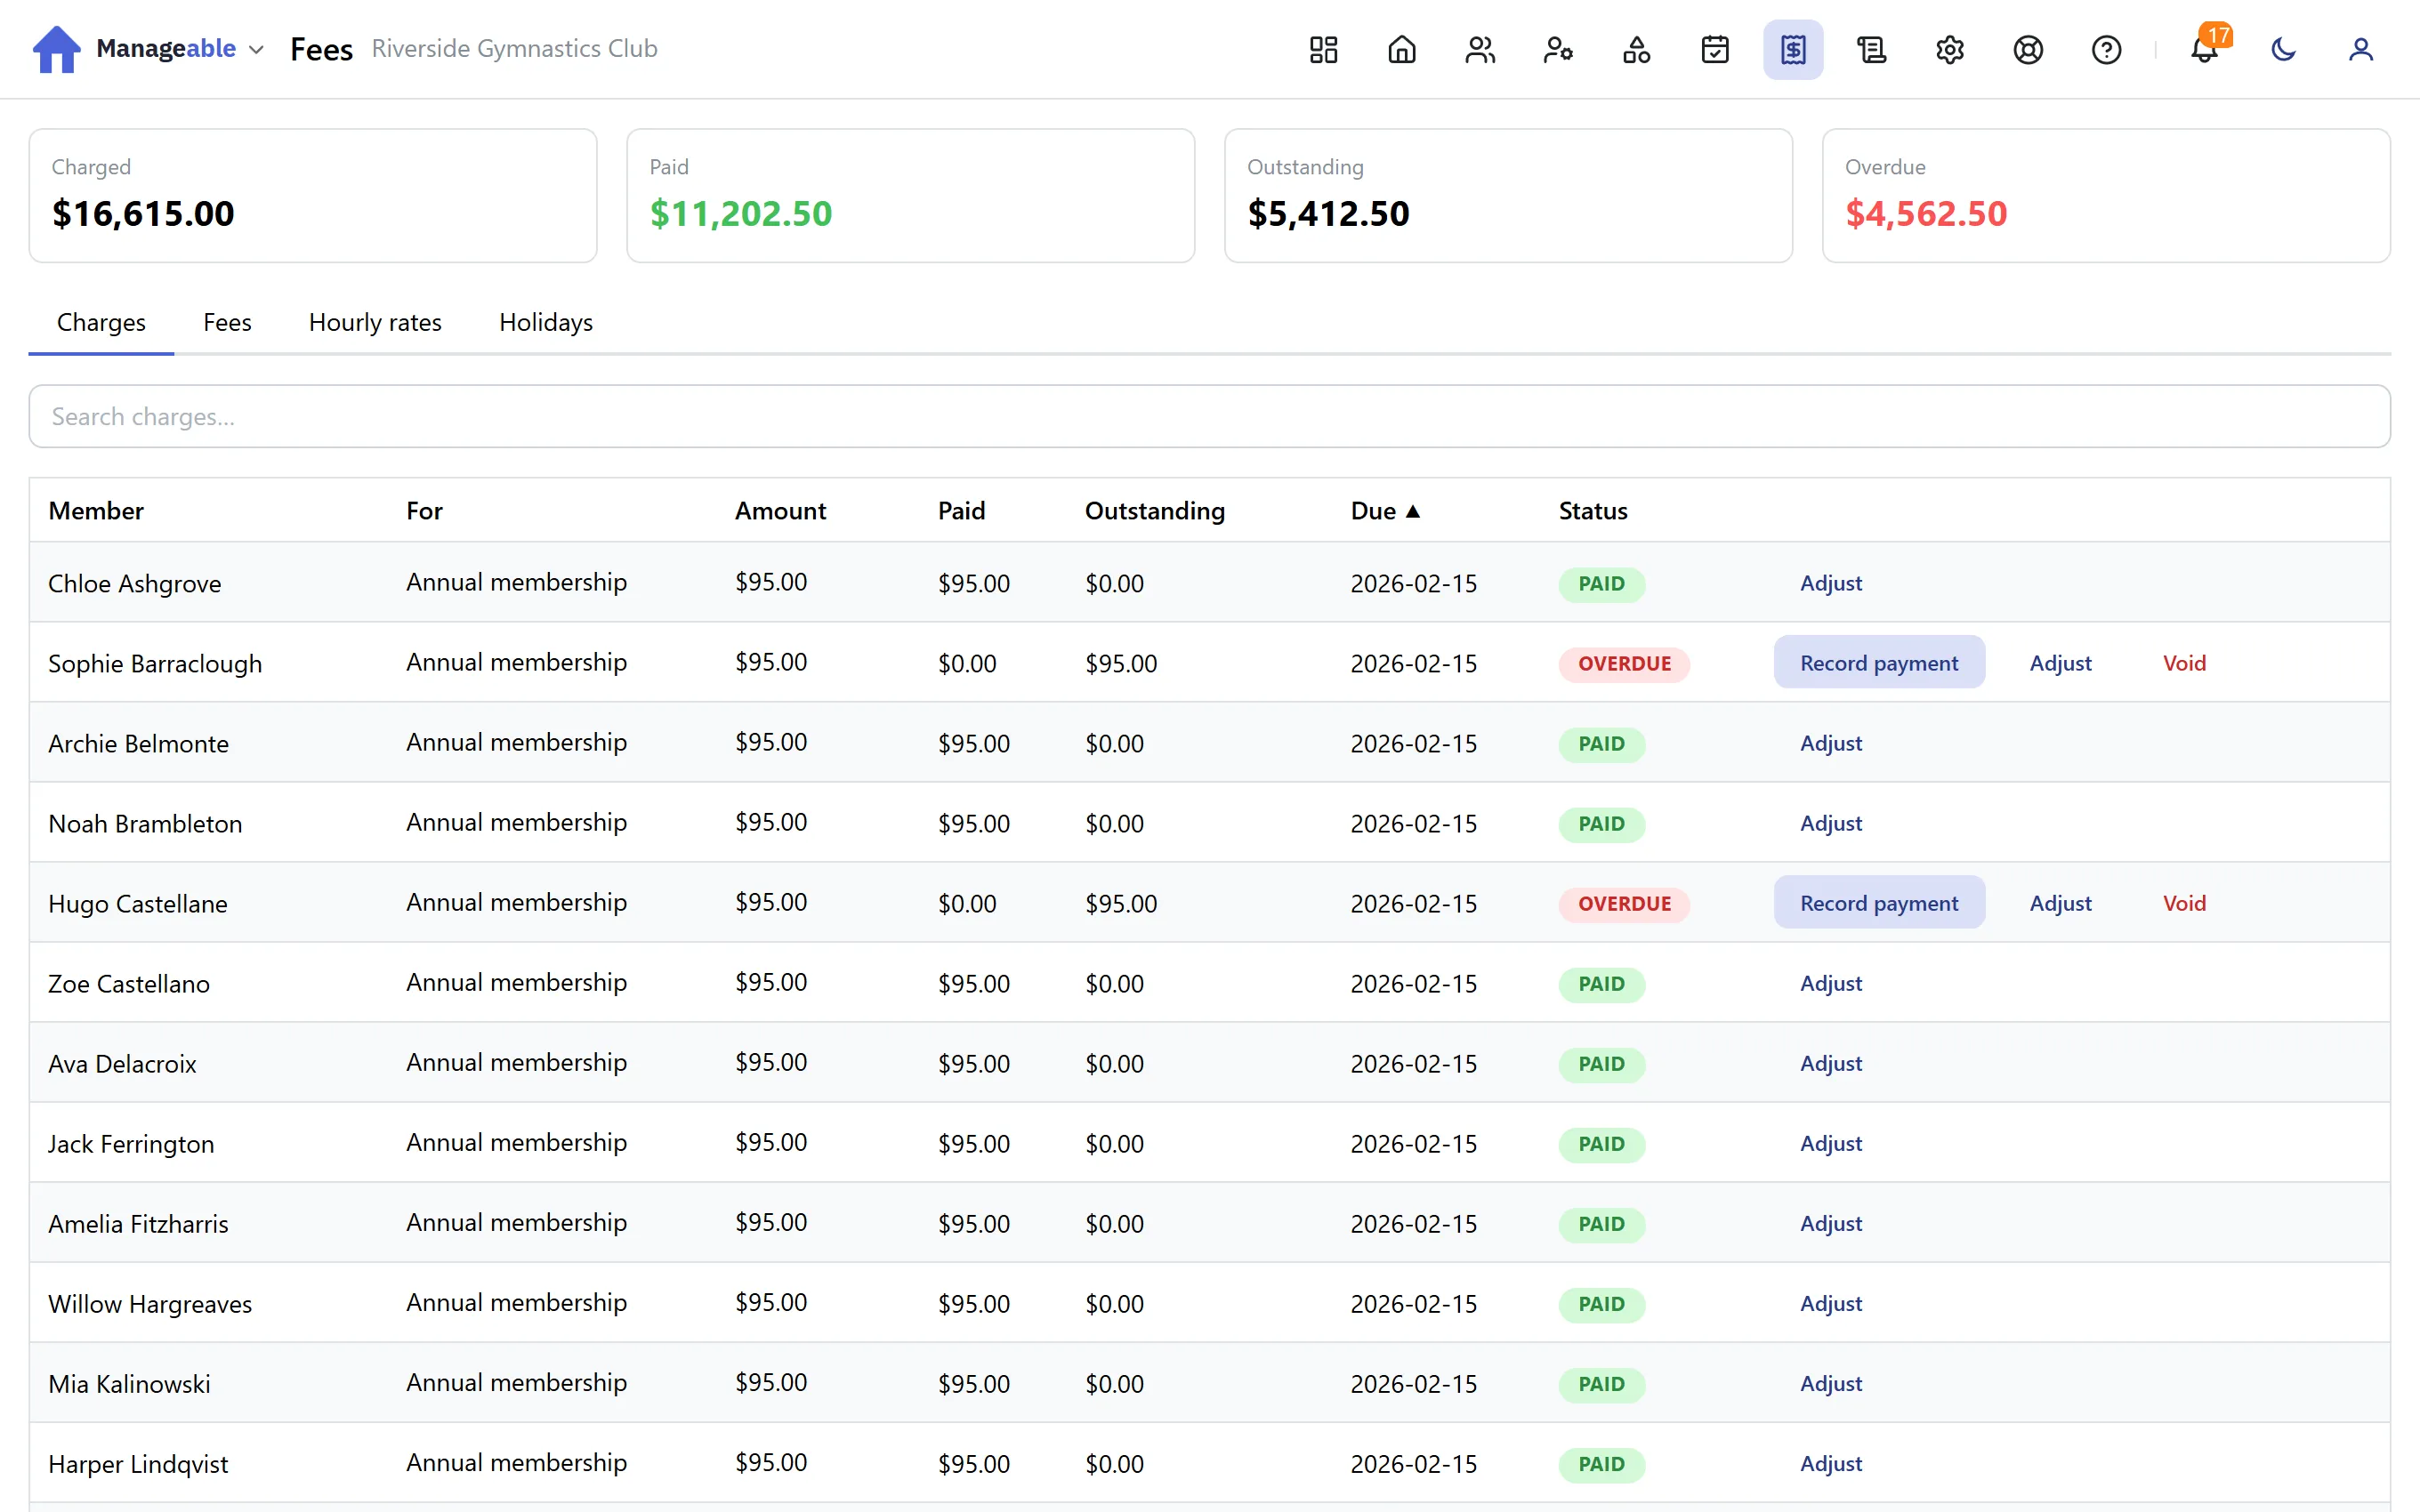
Task: Adjust Hugo Castellane's charge
Action: (x=2060, y=903)
